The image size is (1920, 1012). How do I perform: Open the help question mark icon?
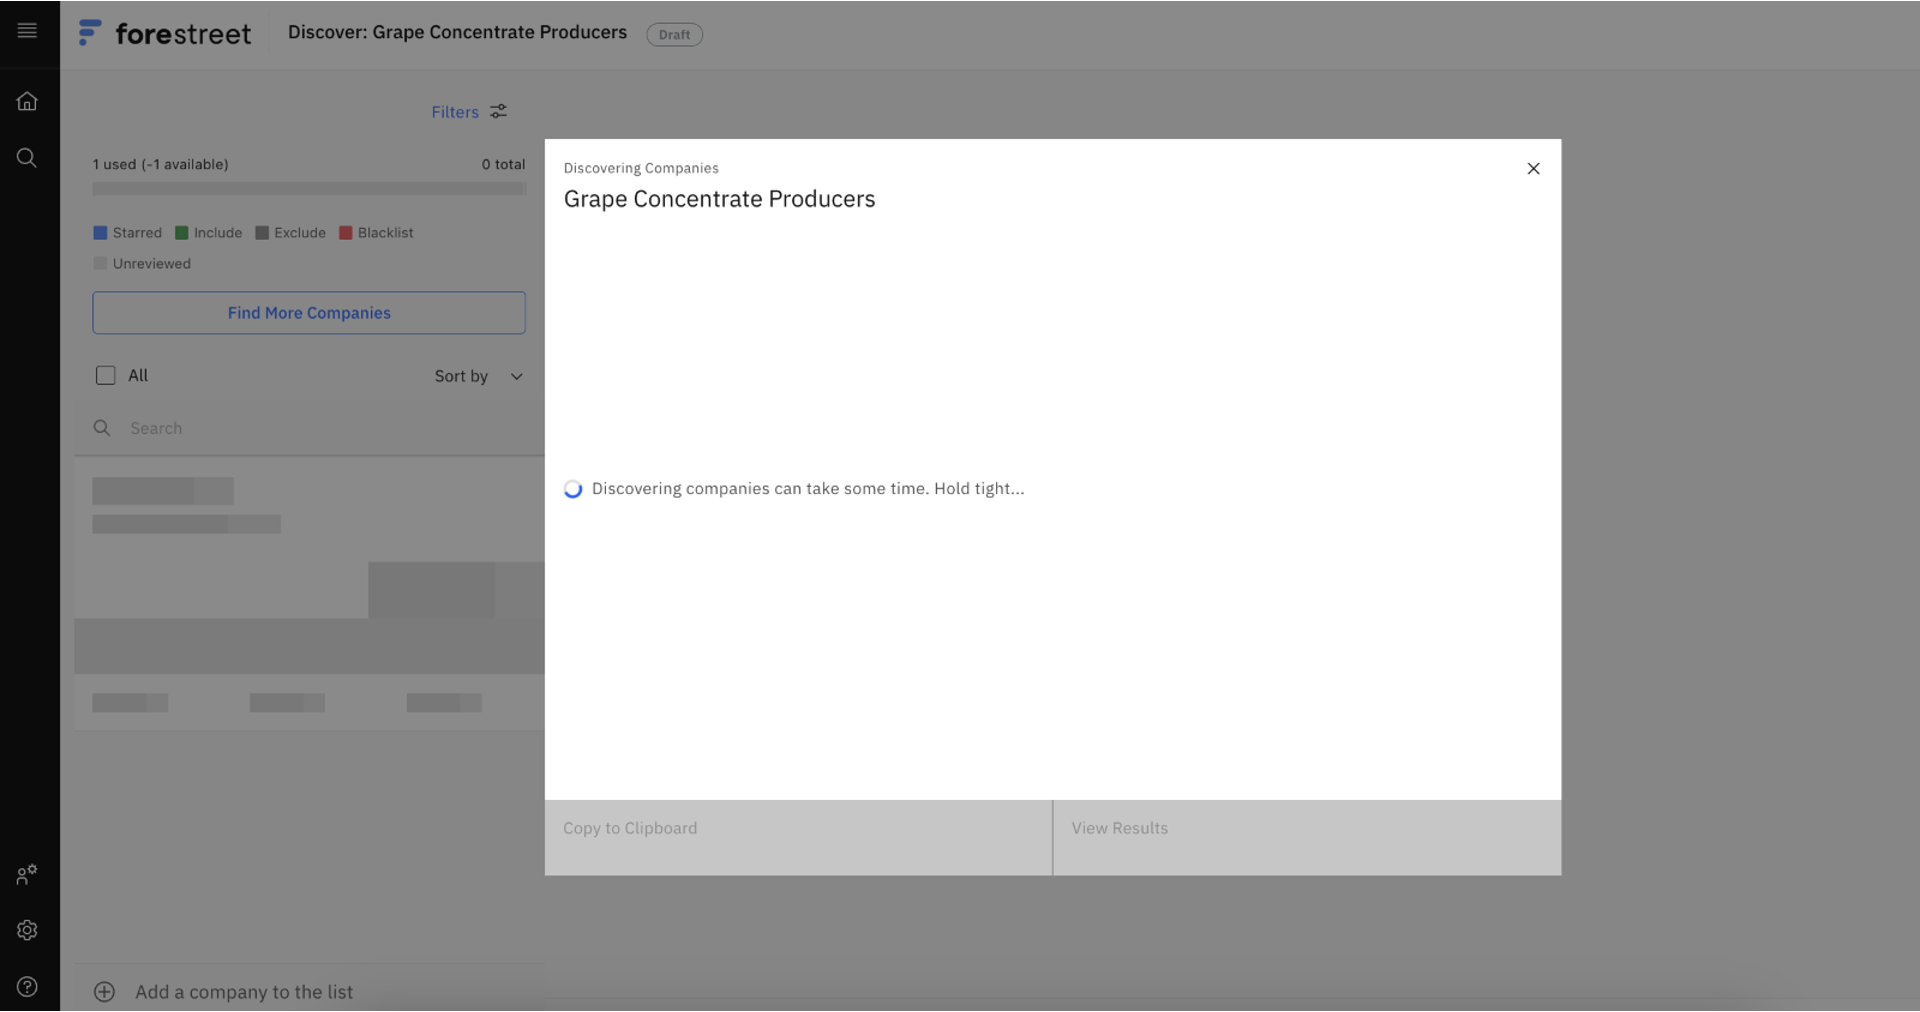[27, 987]
